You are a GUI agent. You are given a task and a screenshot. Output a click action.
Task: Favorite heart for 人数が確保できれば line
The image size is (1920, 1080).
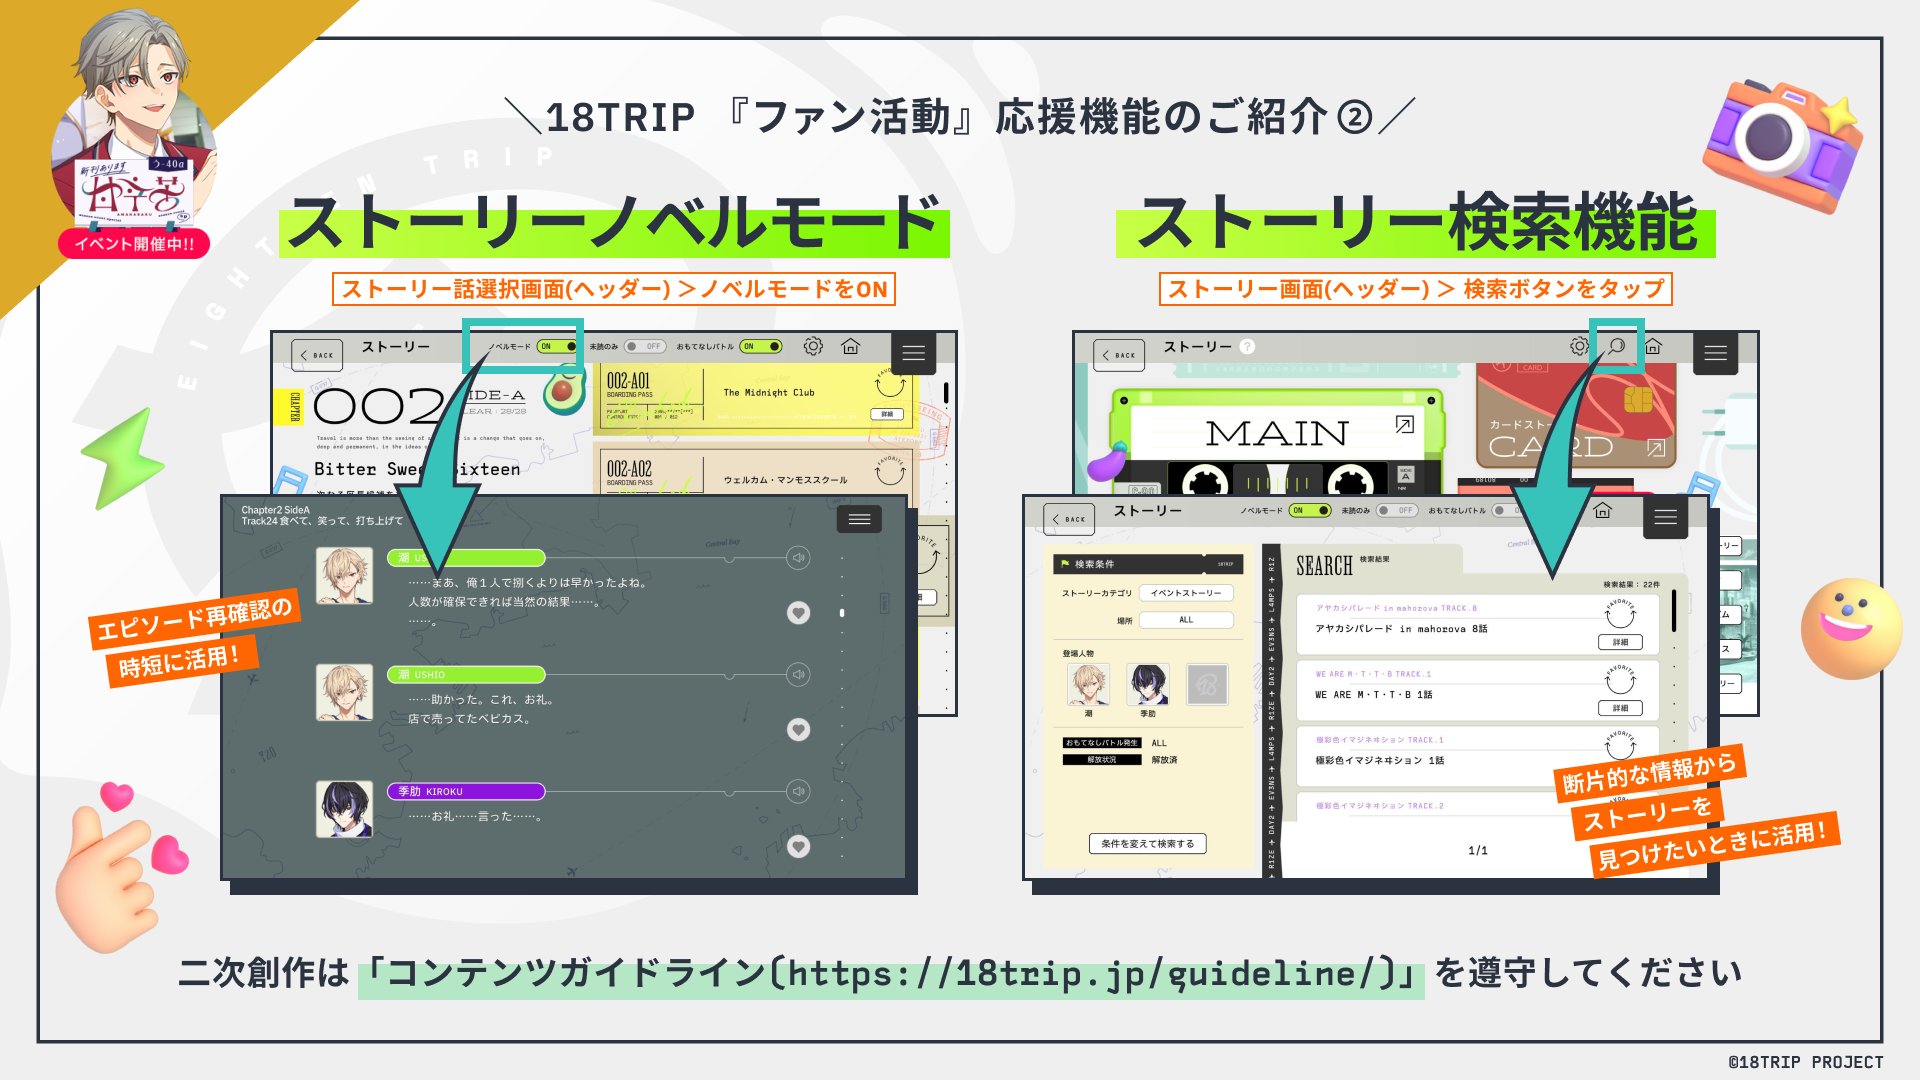click(x=798, y=613)
